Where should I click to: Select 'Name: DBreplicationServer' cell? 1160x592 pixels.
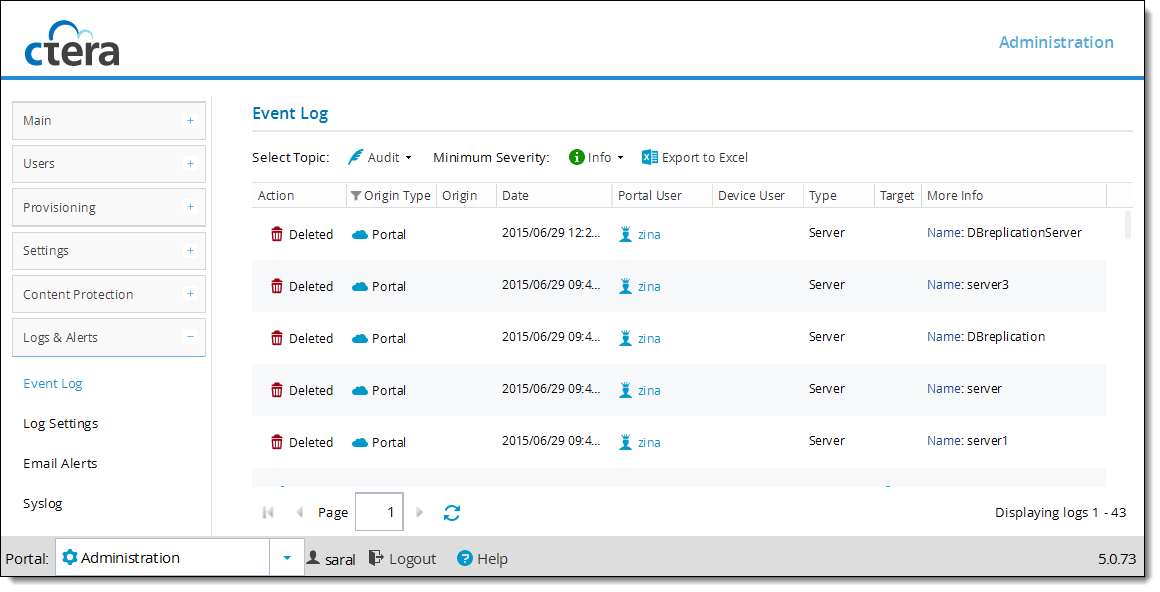click(1004, 232)
